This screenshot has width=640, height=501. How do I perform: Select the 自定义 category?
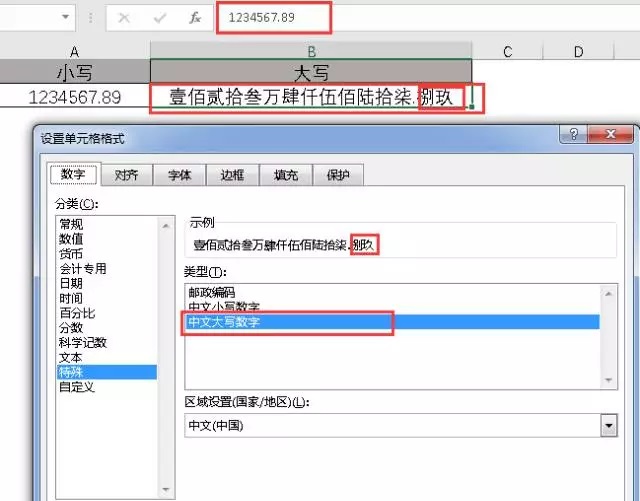click(x=77, y=387)
